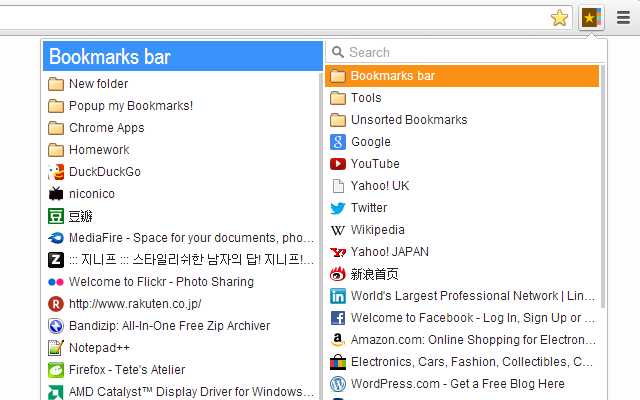Open Bandizip: All-In-One Free Zip Archiver
Screen dimensions: 640x400
(x=169, y=326)
